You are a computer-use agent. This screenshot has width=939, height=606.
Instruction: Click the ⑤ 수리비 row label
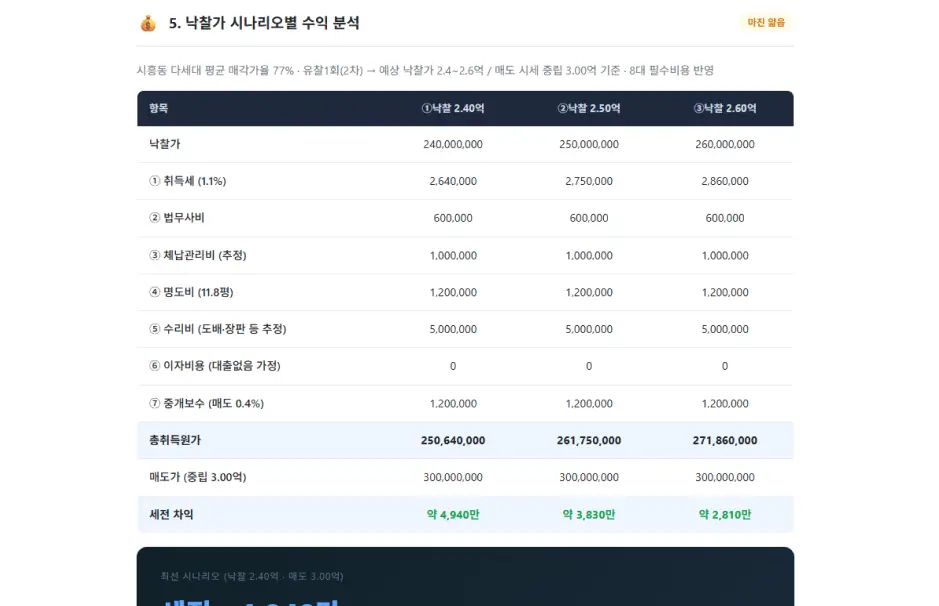coord(217,329)
